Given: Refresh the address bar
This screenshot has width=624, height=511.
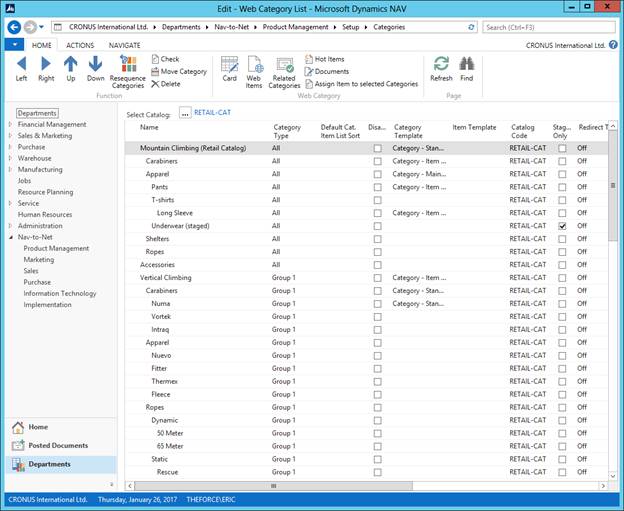Looking at the screenshot, I should coord(471,27).
